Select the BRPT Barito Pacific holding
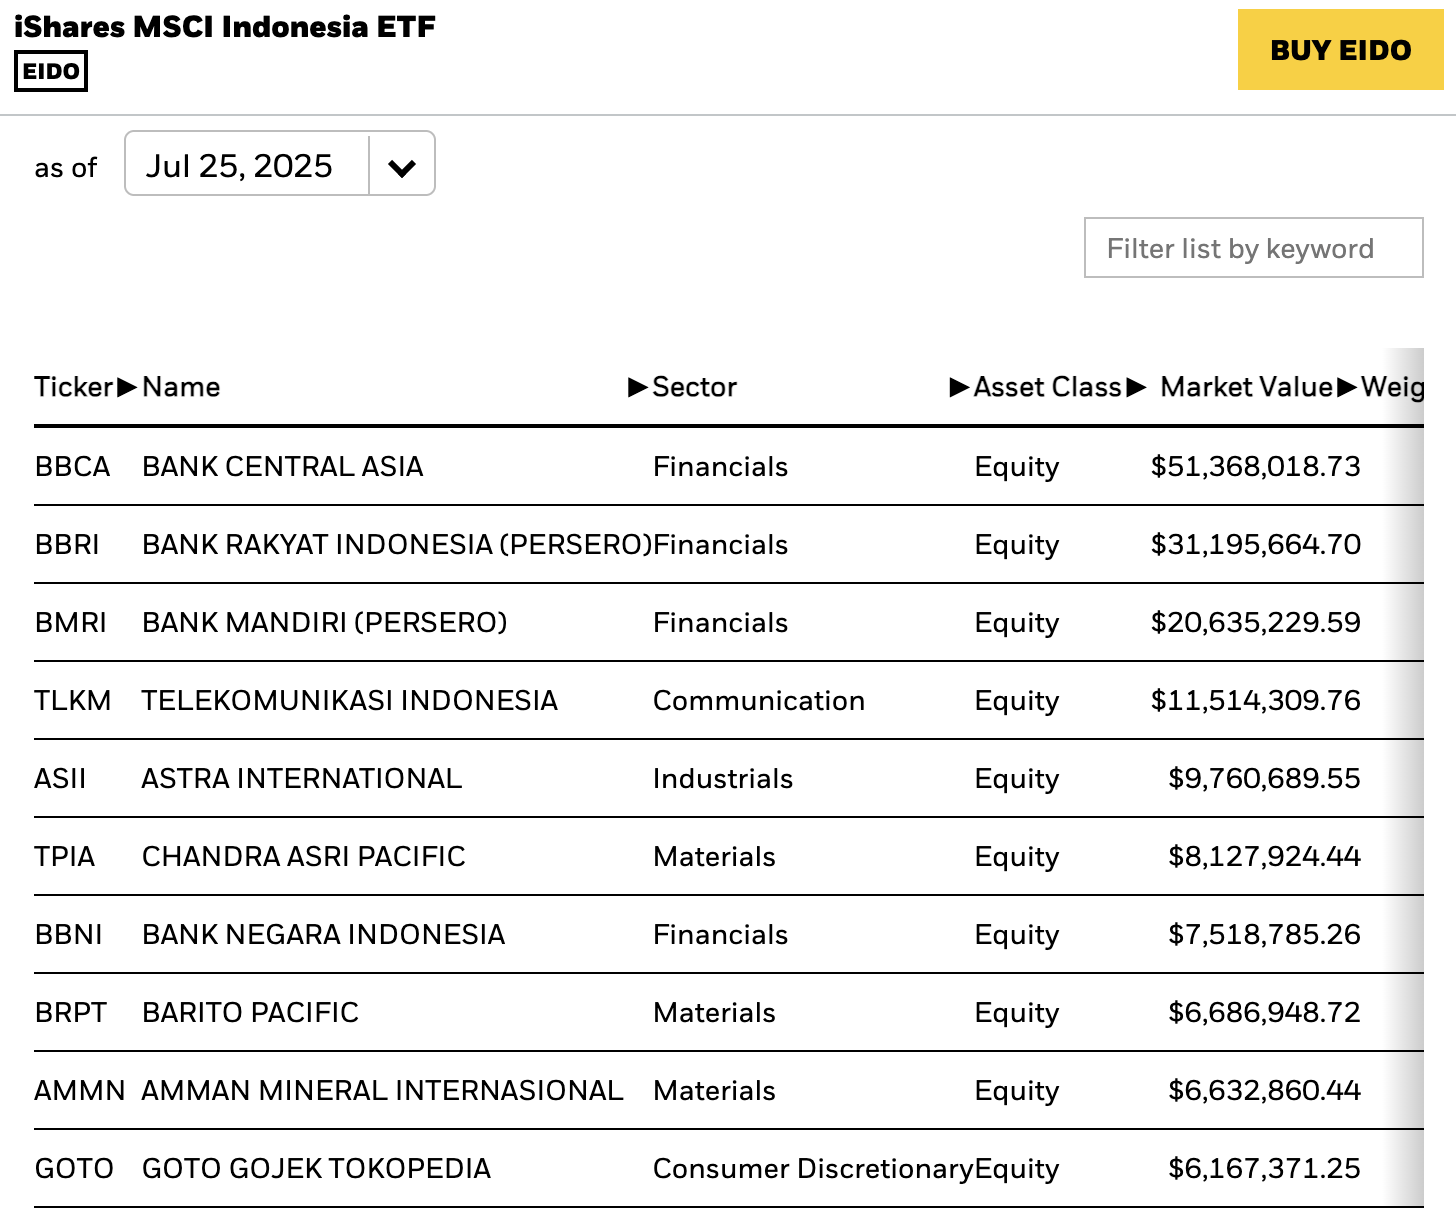1456x1230 pixels. point(400,1012)
